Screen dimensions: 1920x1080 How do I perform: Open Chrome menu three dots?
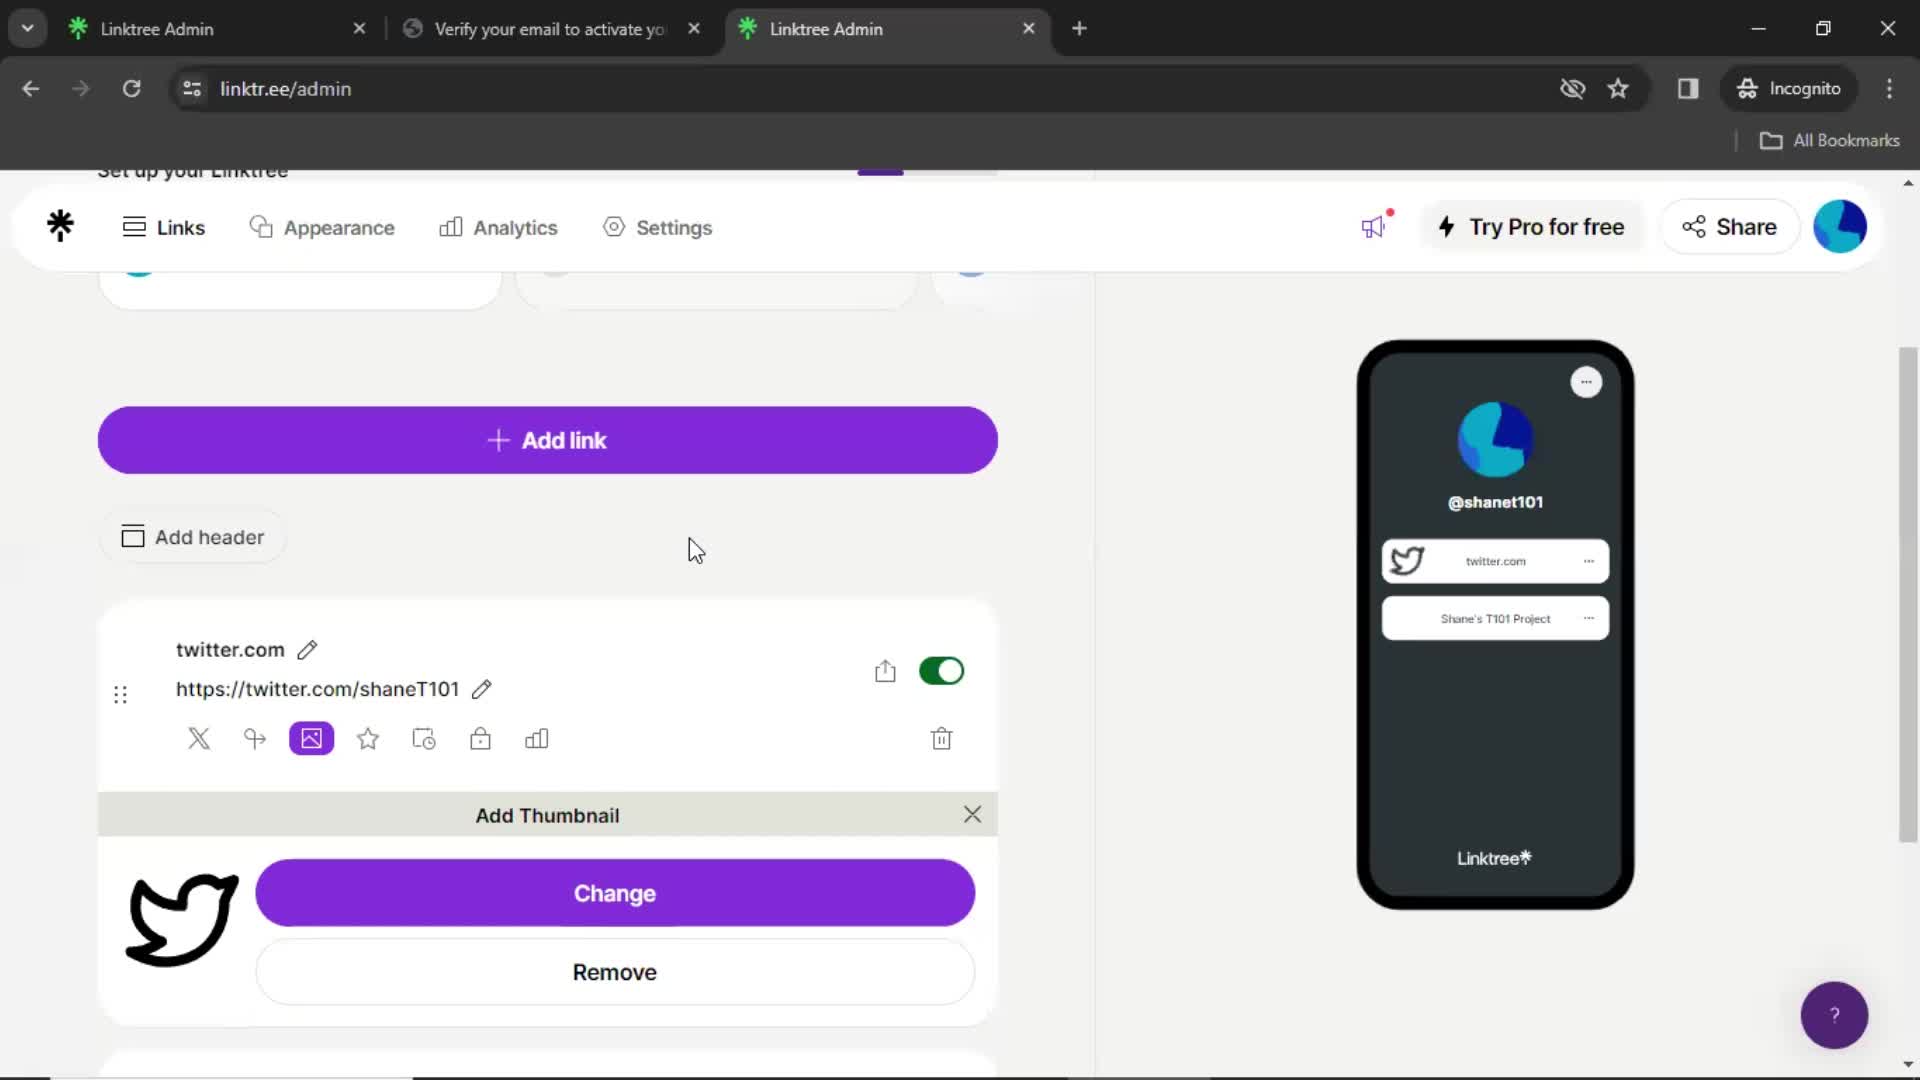[x=1889, y=89]
